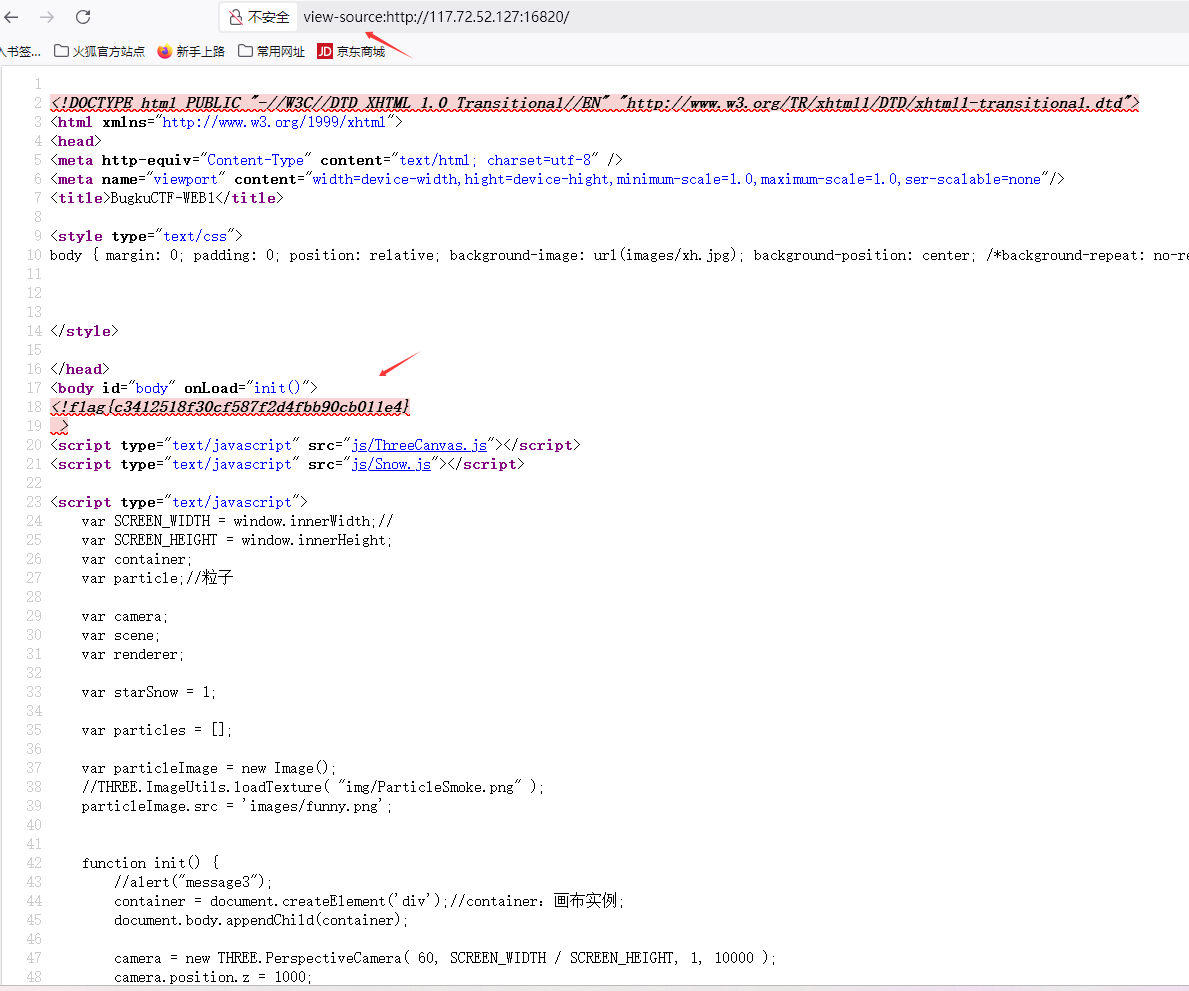This screenshot has height=991, width=1189.
Task: Click the "viewport" meta name value
Action: click(x=186, y=179)
